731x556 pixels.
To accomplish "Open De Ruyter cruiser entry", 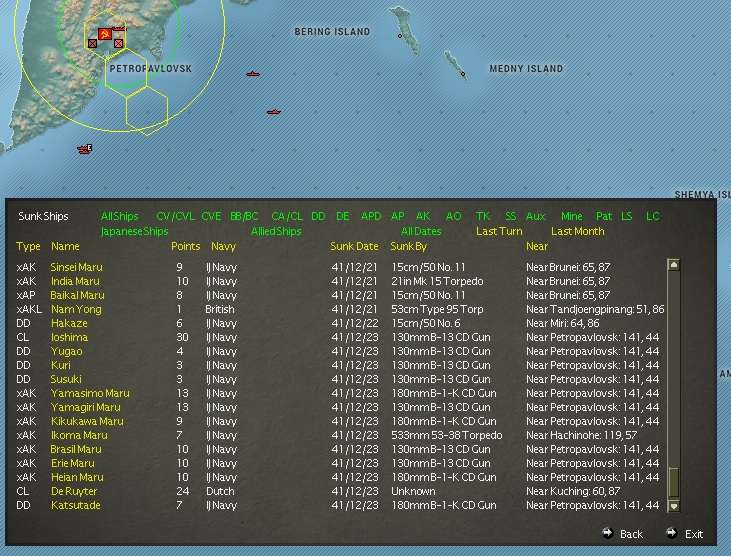I will 74,491.
